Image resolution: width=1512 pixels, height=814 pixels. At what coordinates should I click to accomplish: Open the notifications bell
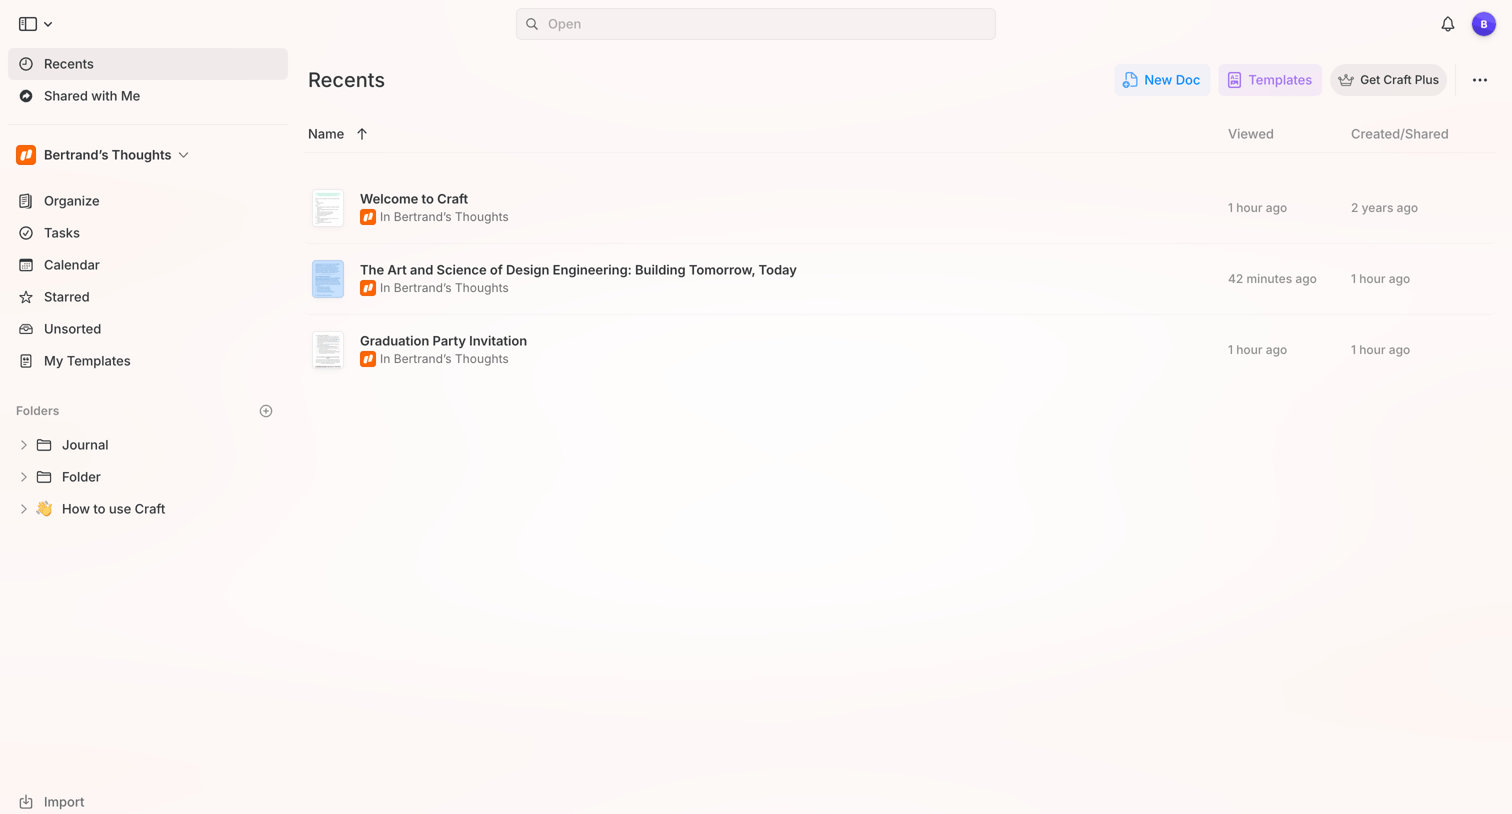click(x=1448, y=24)
